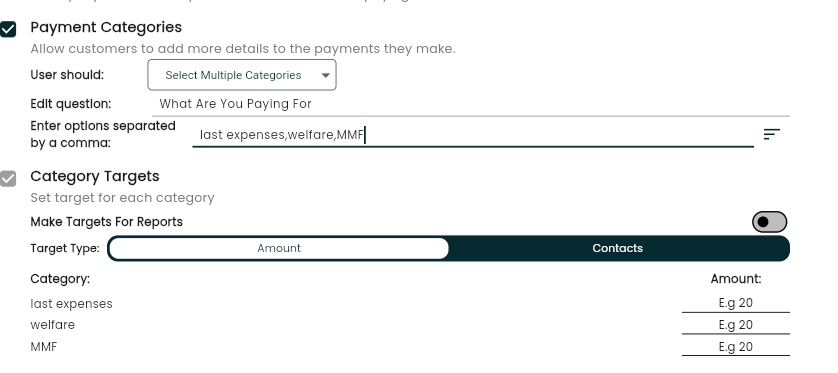Select the Contacts target type tab
The width and height of the screenshot is (838, 373).
[x=617, y=248]
